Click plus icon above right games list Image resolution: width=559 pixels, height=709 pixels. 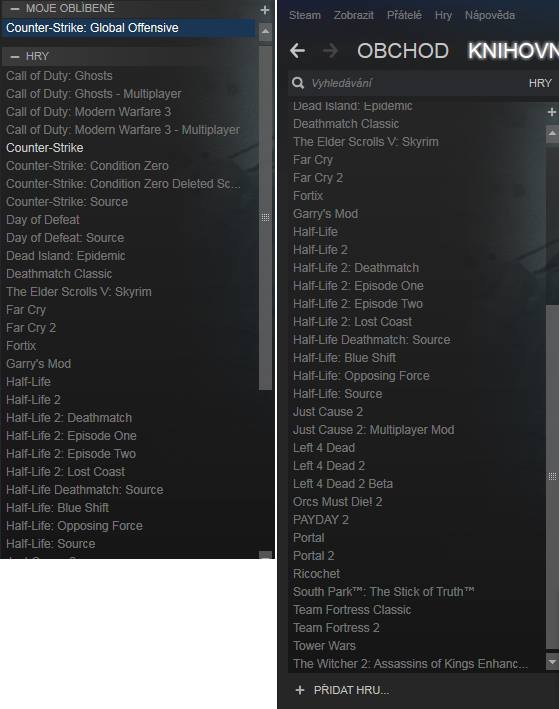[552, 112]
